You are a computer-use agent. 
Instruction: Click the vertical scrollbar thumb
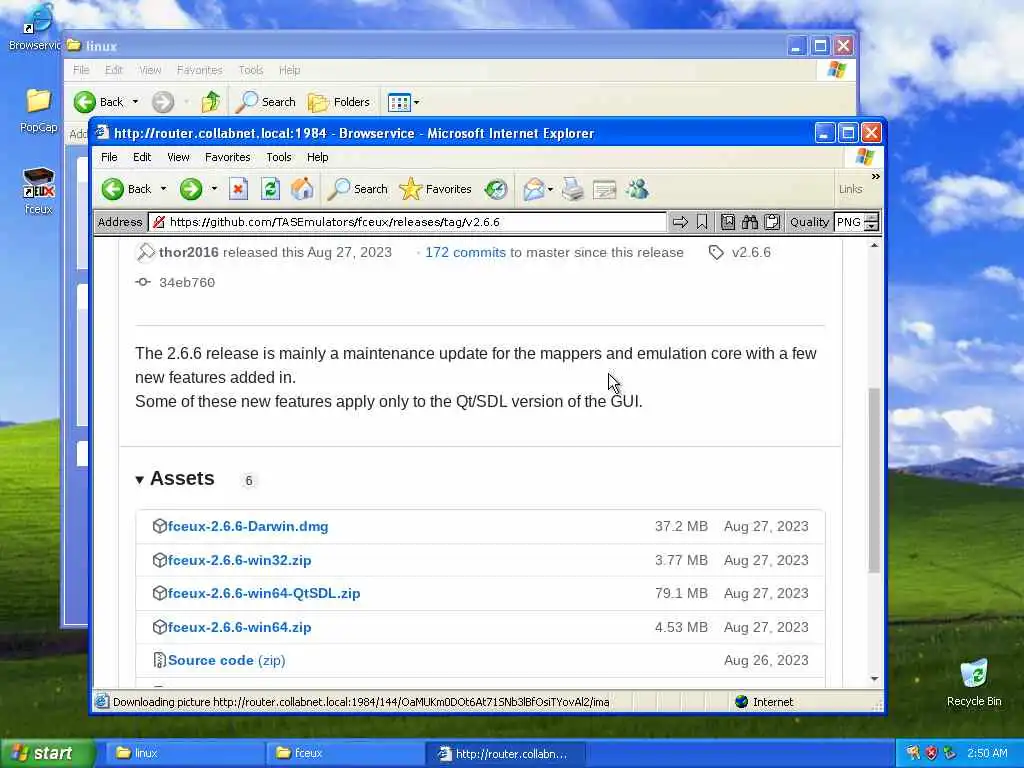pyautogui.click(x=874, y=481)
